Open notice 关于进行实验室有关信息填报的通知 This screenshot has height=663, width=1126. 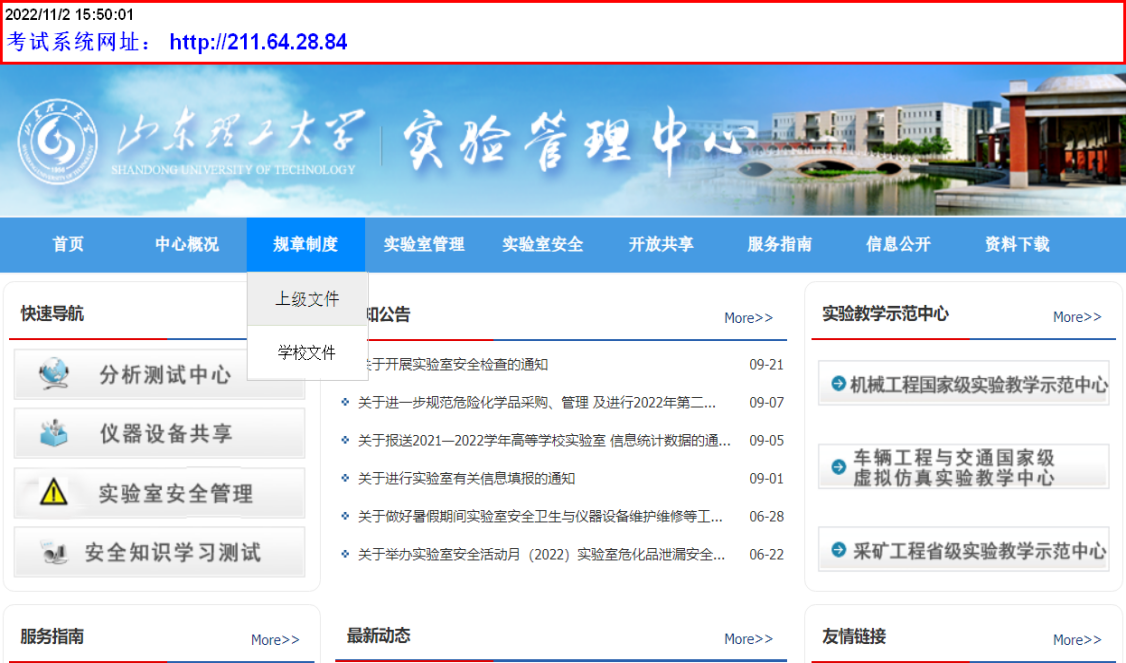point(466,479)
